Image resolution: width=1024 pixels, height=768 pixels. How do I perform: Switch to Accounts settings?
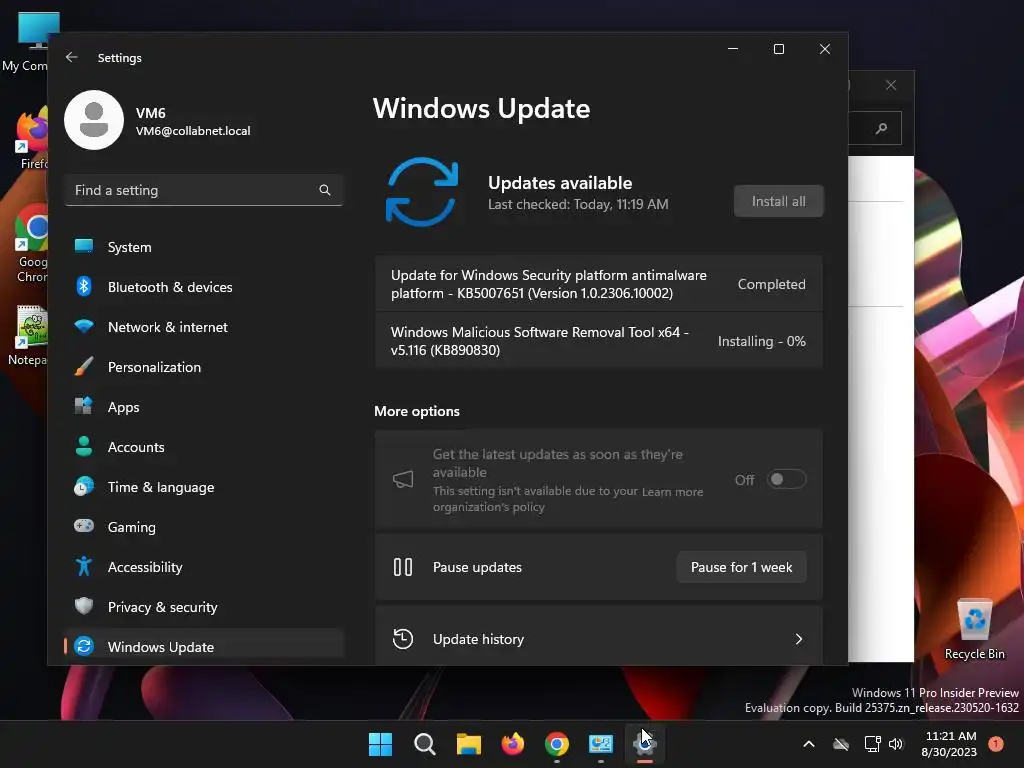[204, 447]
